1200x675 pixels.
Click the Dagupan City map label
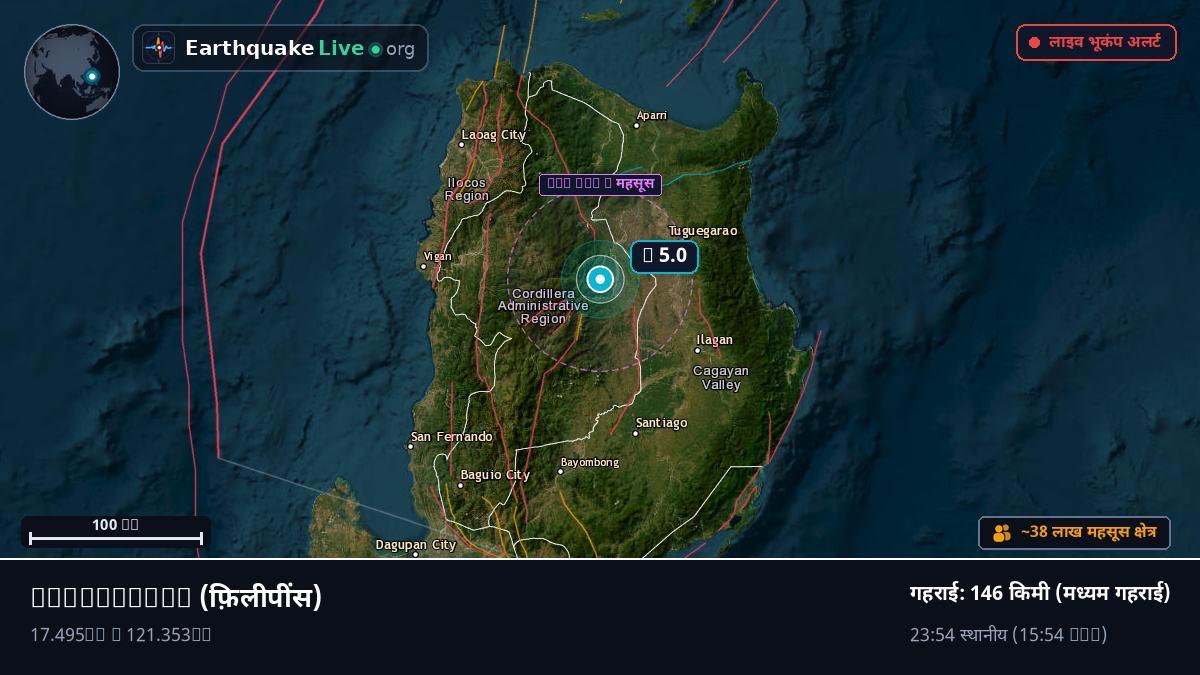coord(415,545)
